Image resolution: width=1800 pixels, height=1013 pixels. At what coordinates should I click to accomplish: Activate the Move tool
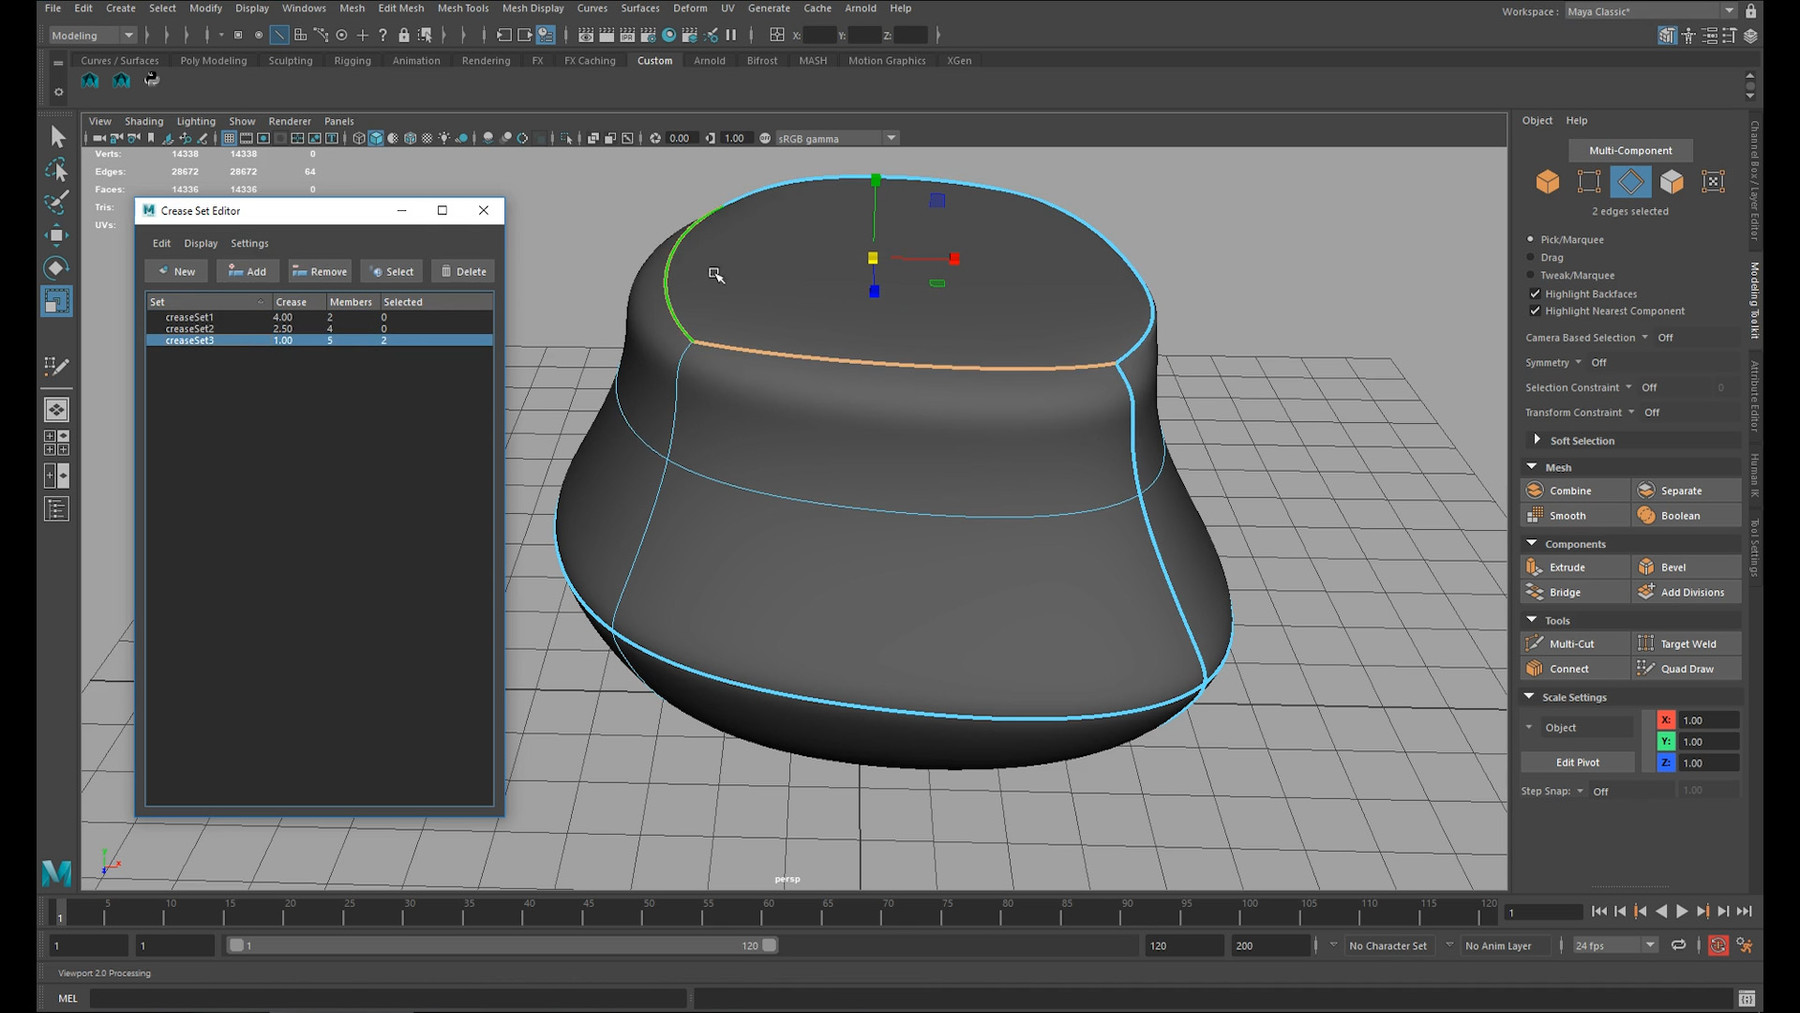click(57, 235)
